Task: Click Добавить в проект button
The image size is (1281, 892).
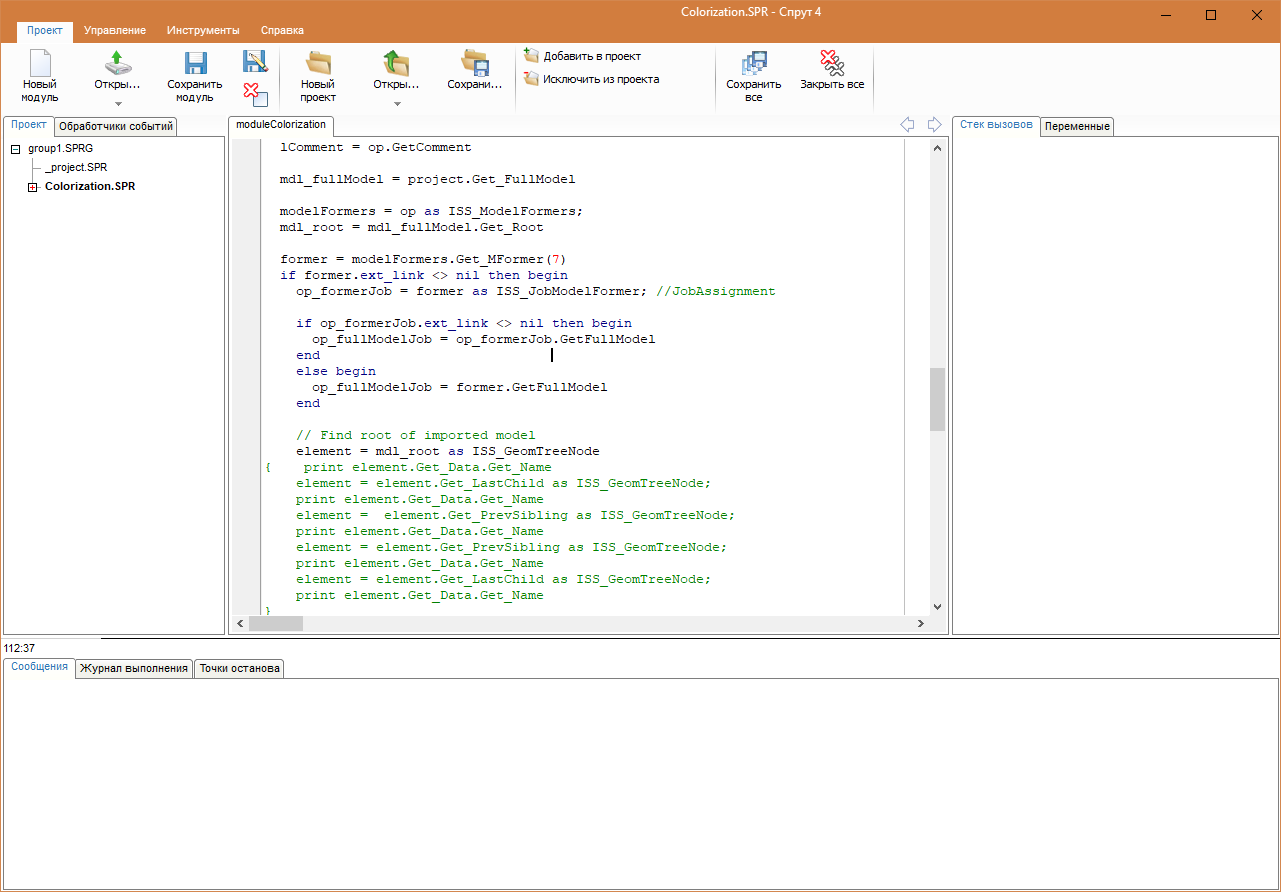Action: (583, 56)
